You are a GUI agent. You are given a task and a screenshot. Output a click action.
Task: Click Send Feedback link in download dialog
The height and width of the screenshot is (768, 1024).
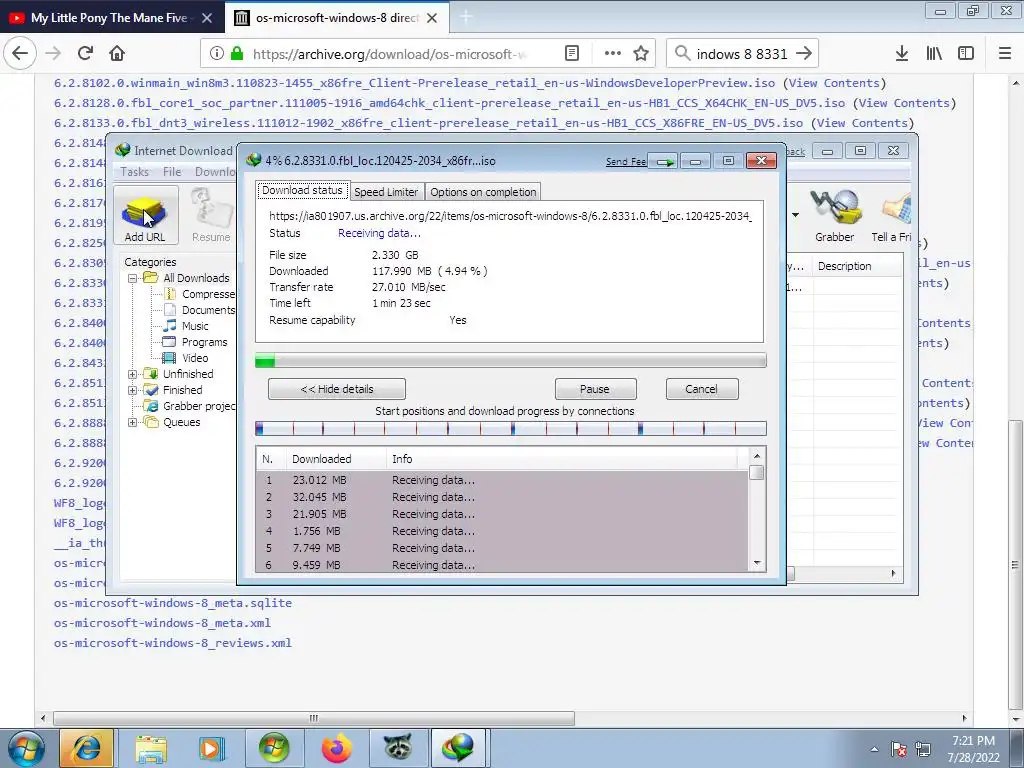[626, 161]
